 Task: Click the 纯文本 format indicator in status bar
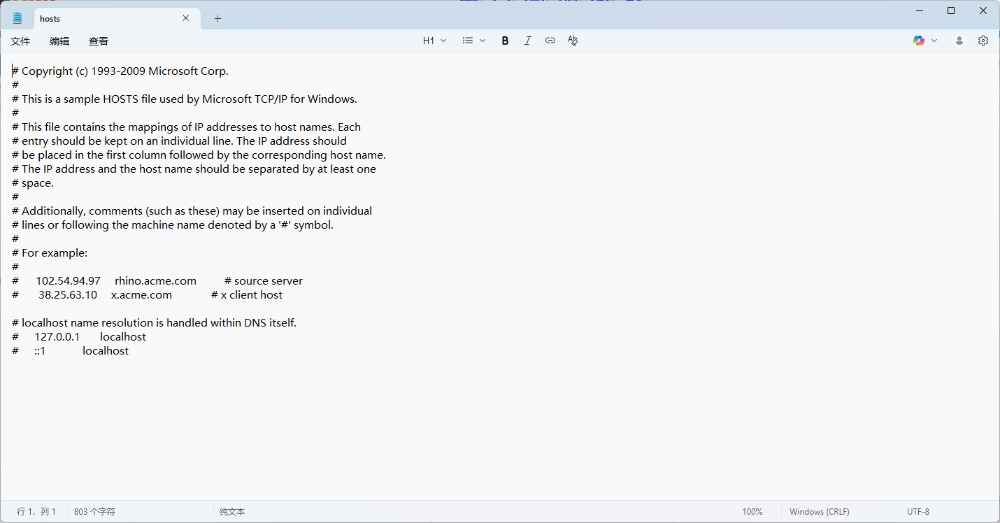point(232,511)
